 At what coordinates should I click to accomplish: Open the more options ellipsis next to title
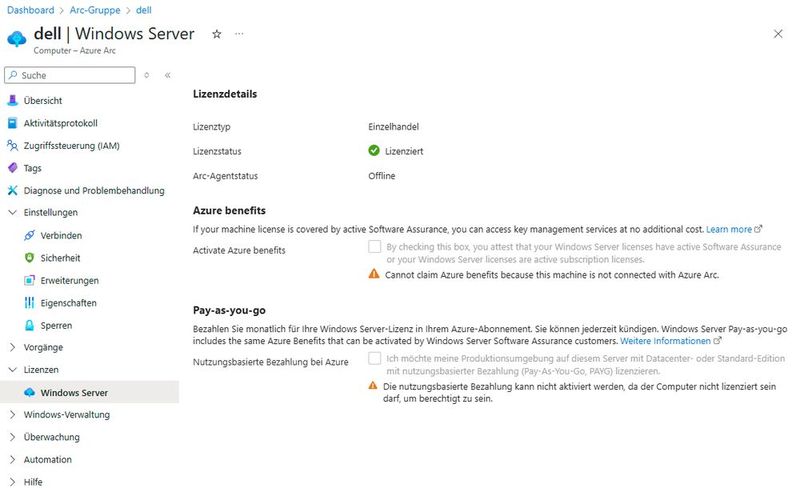[x=239, y=34]
